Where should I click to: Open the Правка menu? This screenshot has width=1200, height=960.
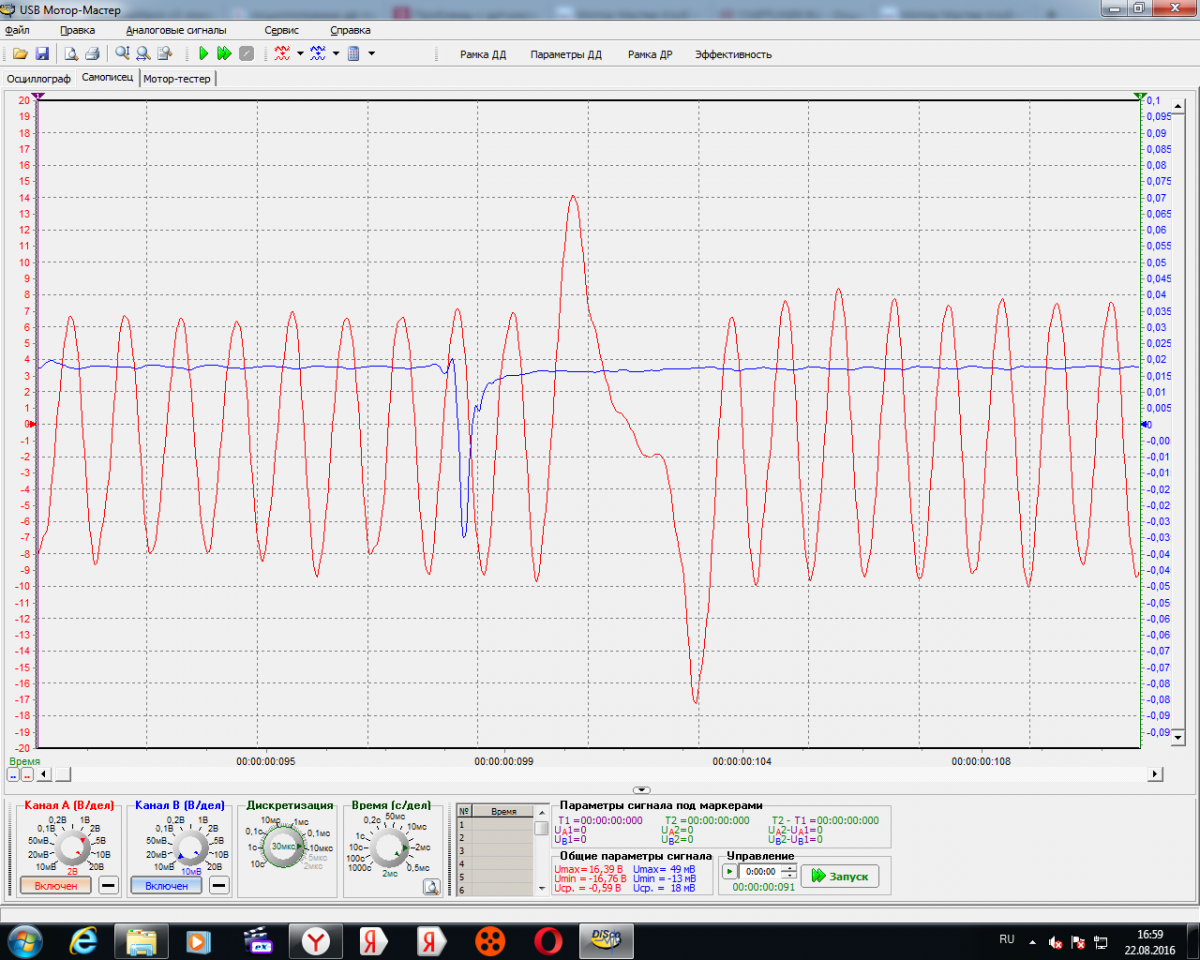coord(77,30)
